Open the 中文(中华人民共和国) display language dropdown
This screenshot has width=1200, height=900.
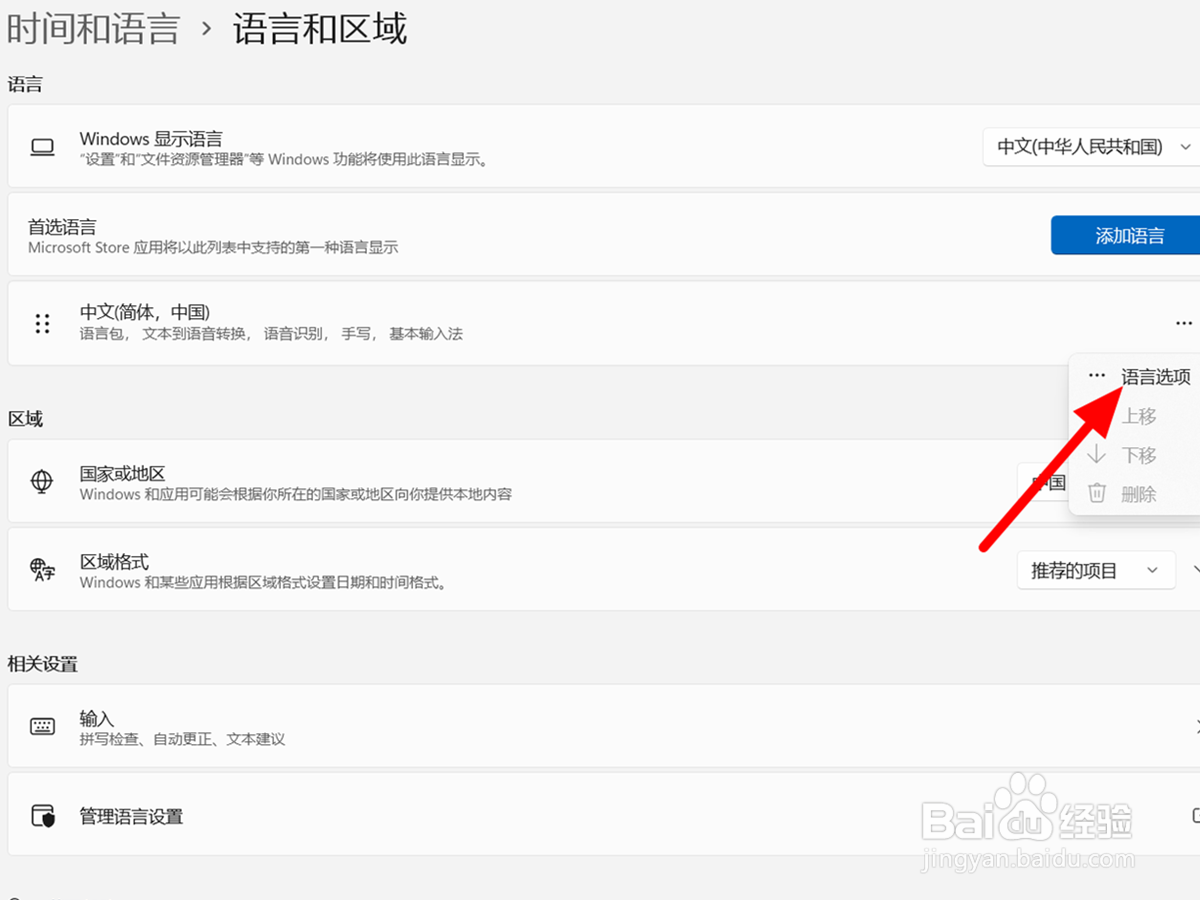click(1090, 146)
